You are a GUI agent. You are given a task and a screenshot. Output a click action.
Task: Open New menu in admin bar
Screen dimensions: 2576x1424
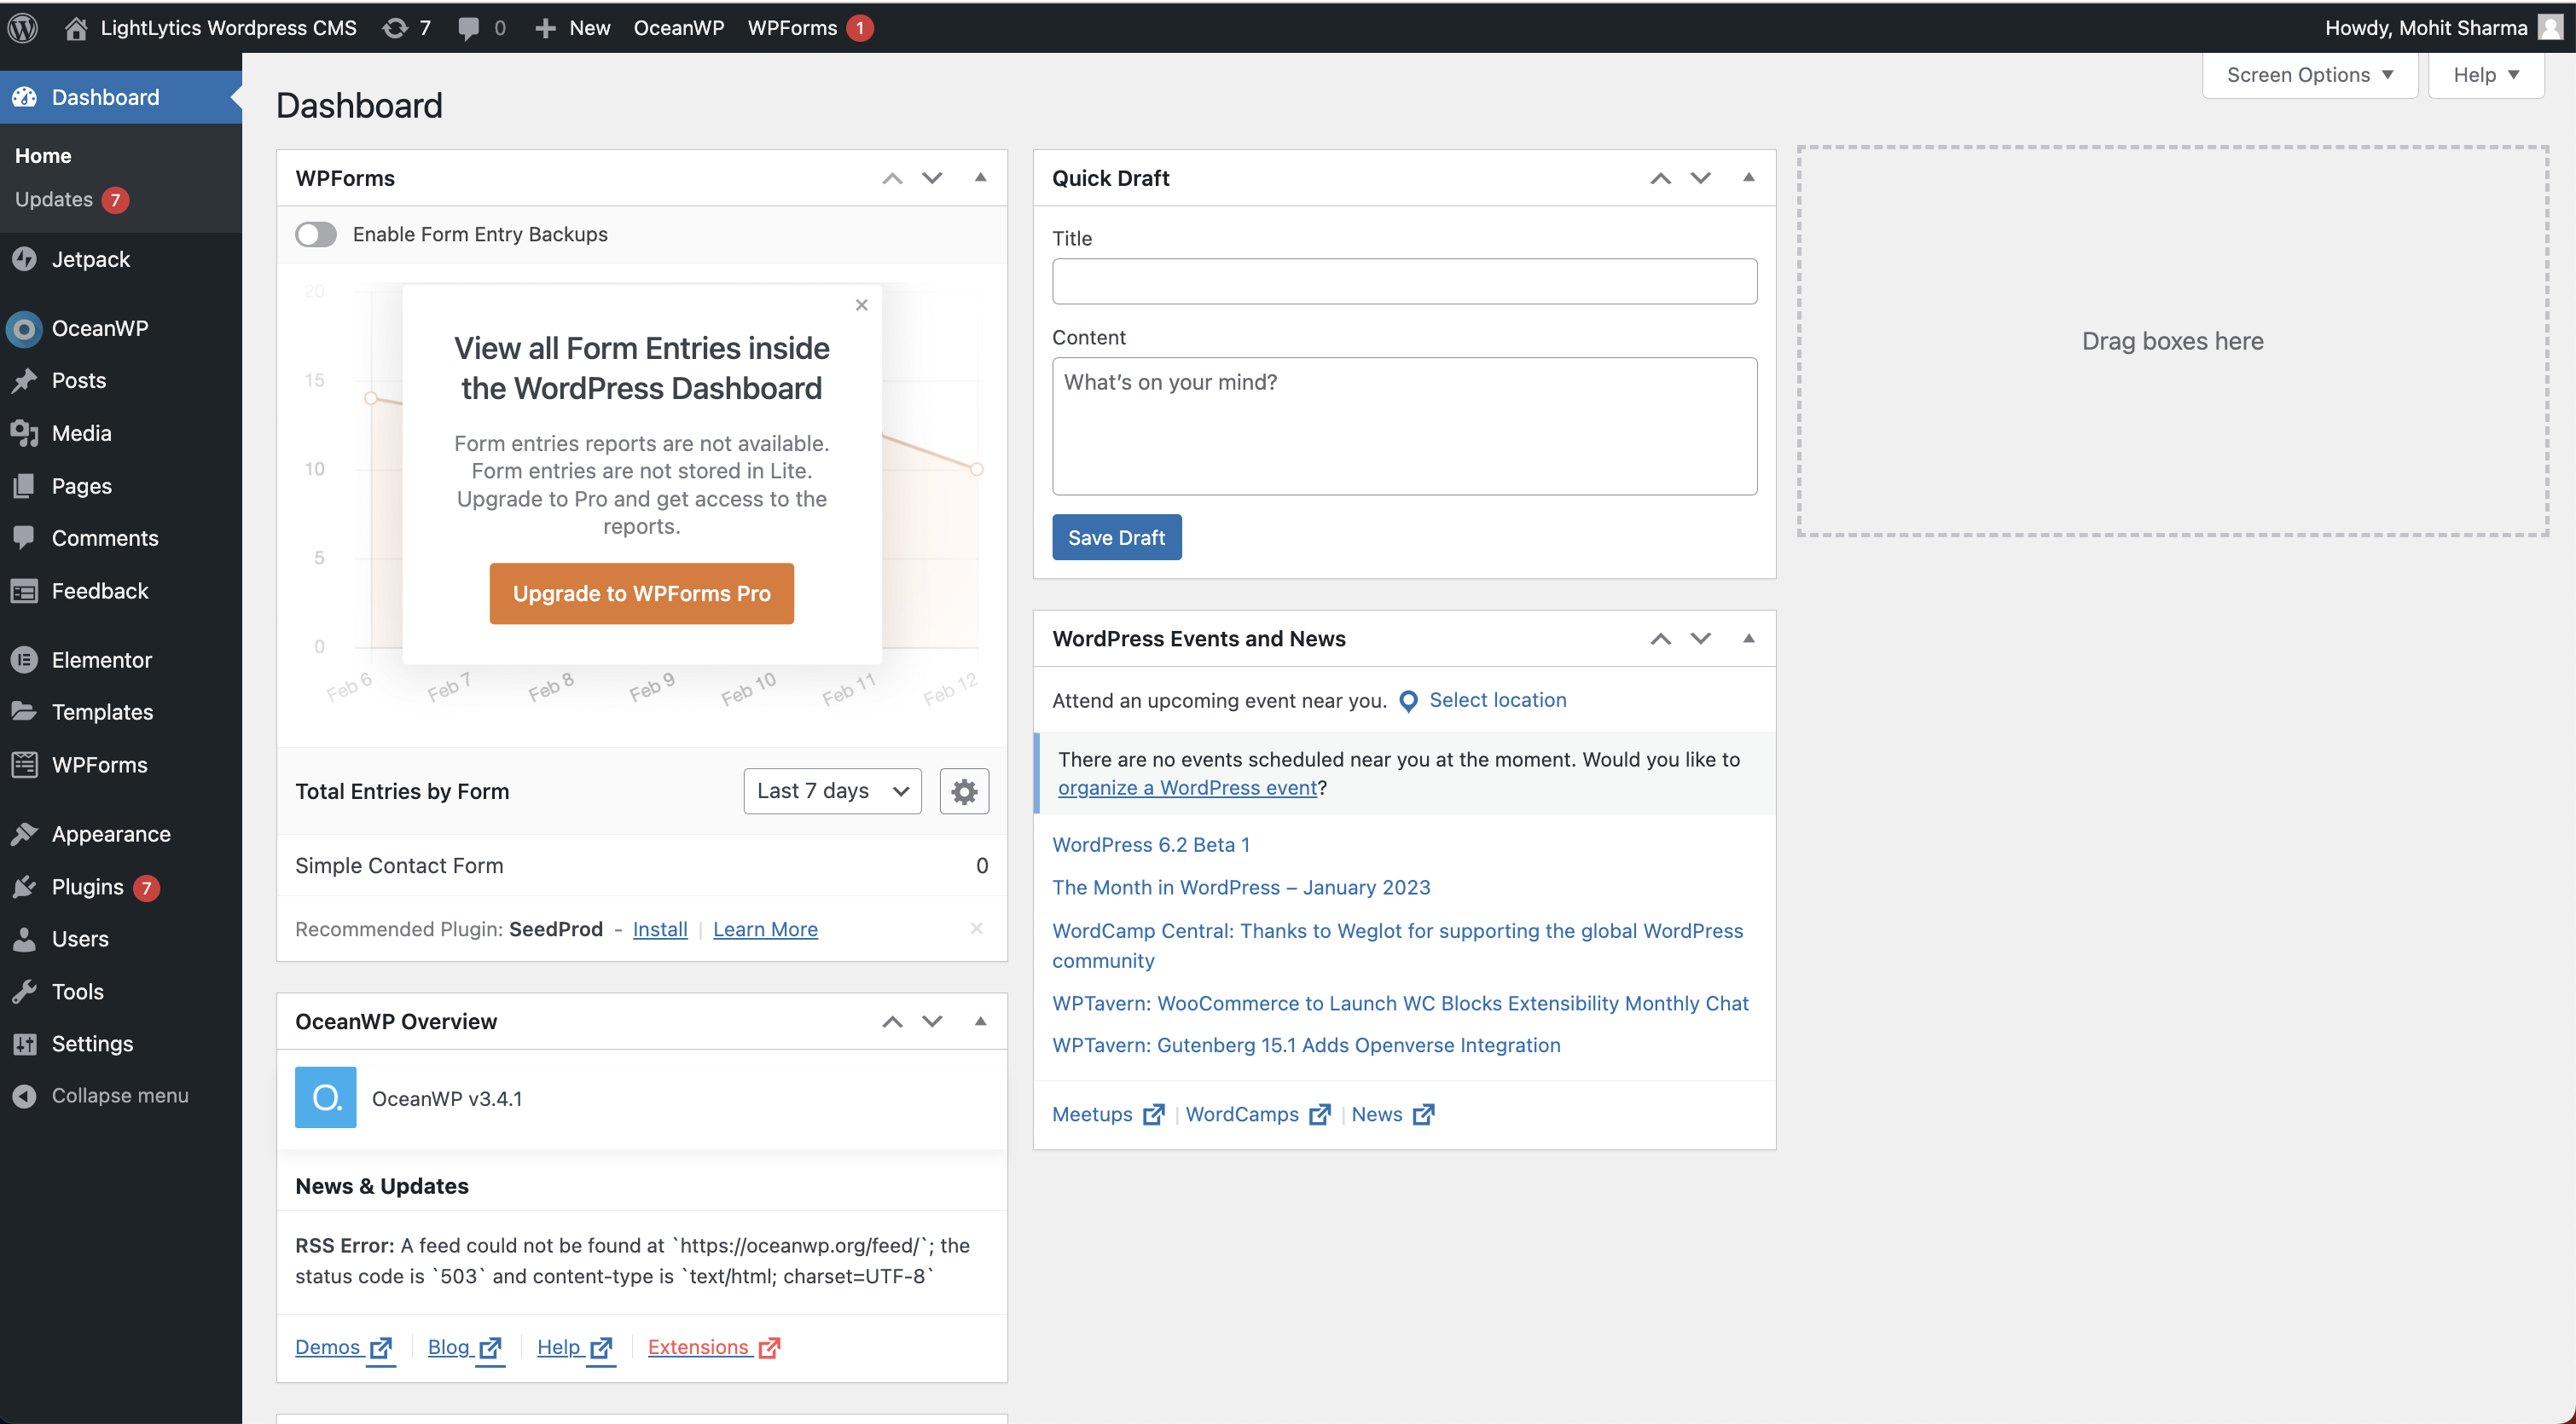pos(573,27)
